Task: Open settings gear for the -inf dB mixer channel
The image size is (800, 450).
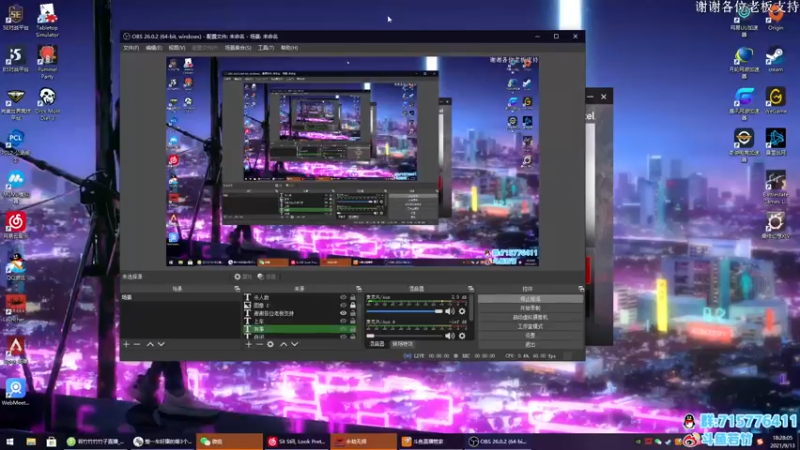Action: [462, 336]
